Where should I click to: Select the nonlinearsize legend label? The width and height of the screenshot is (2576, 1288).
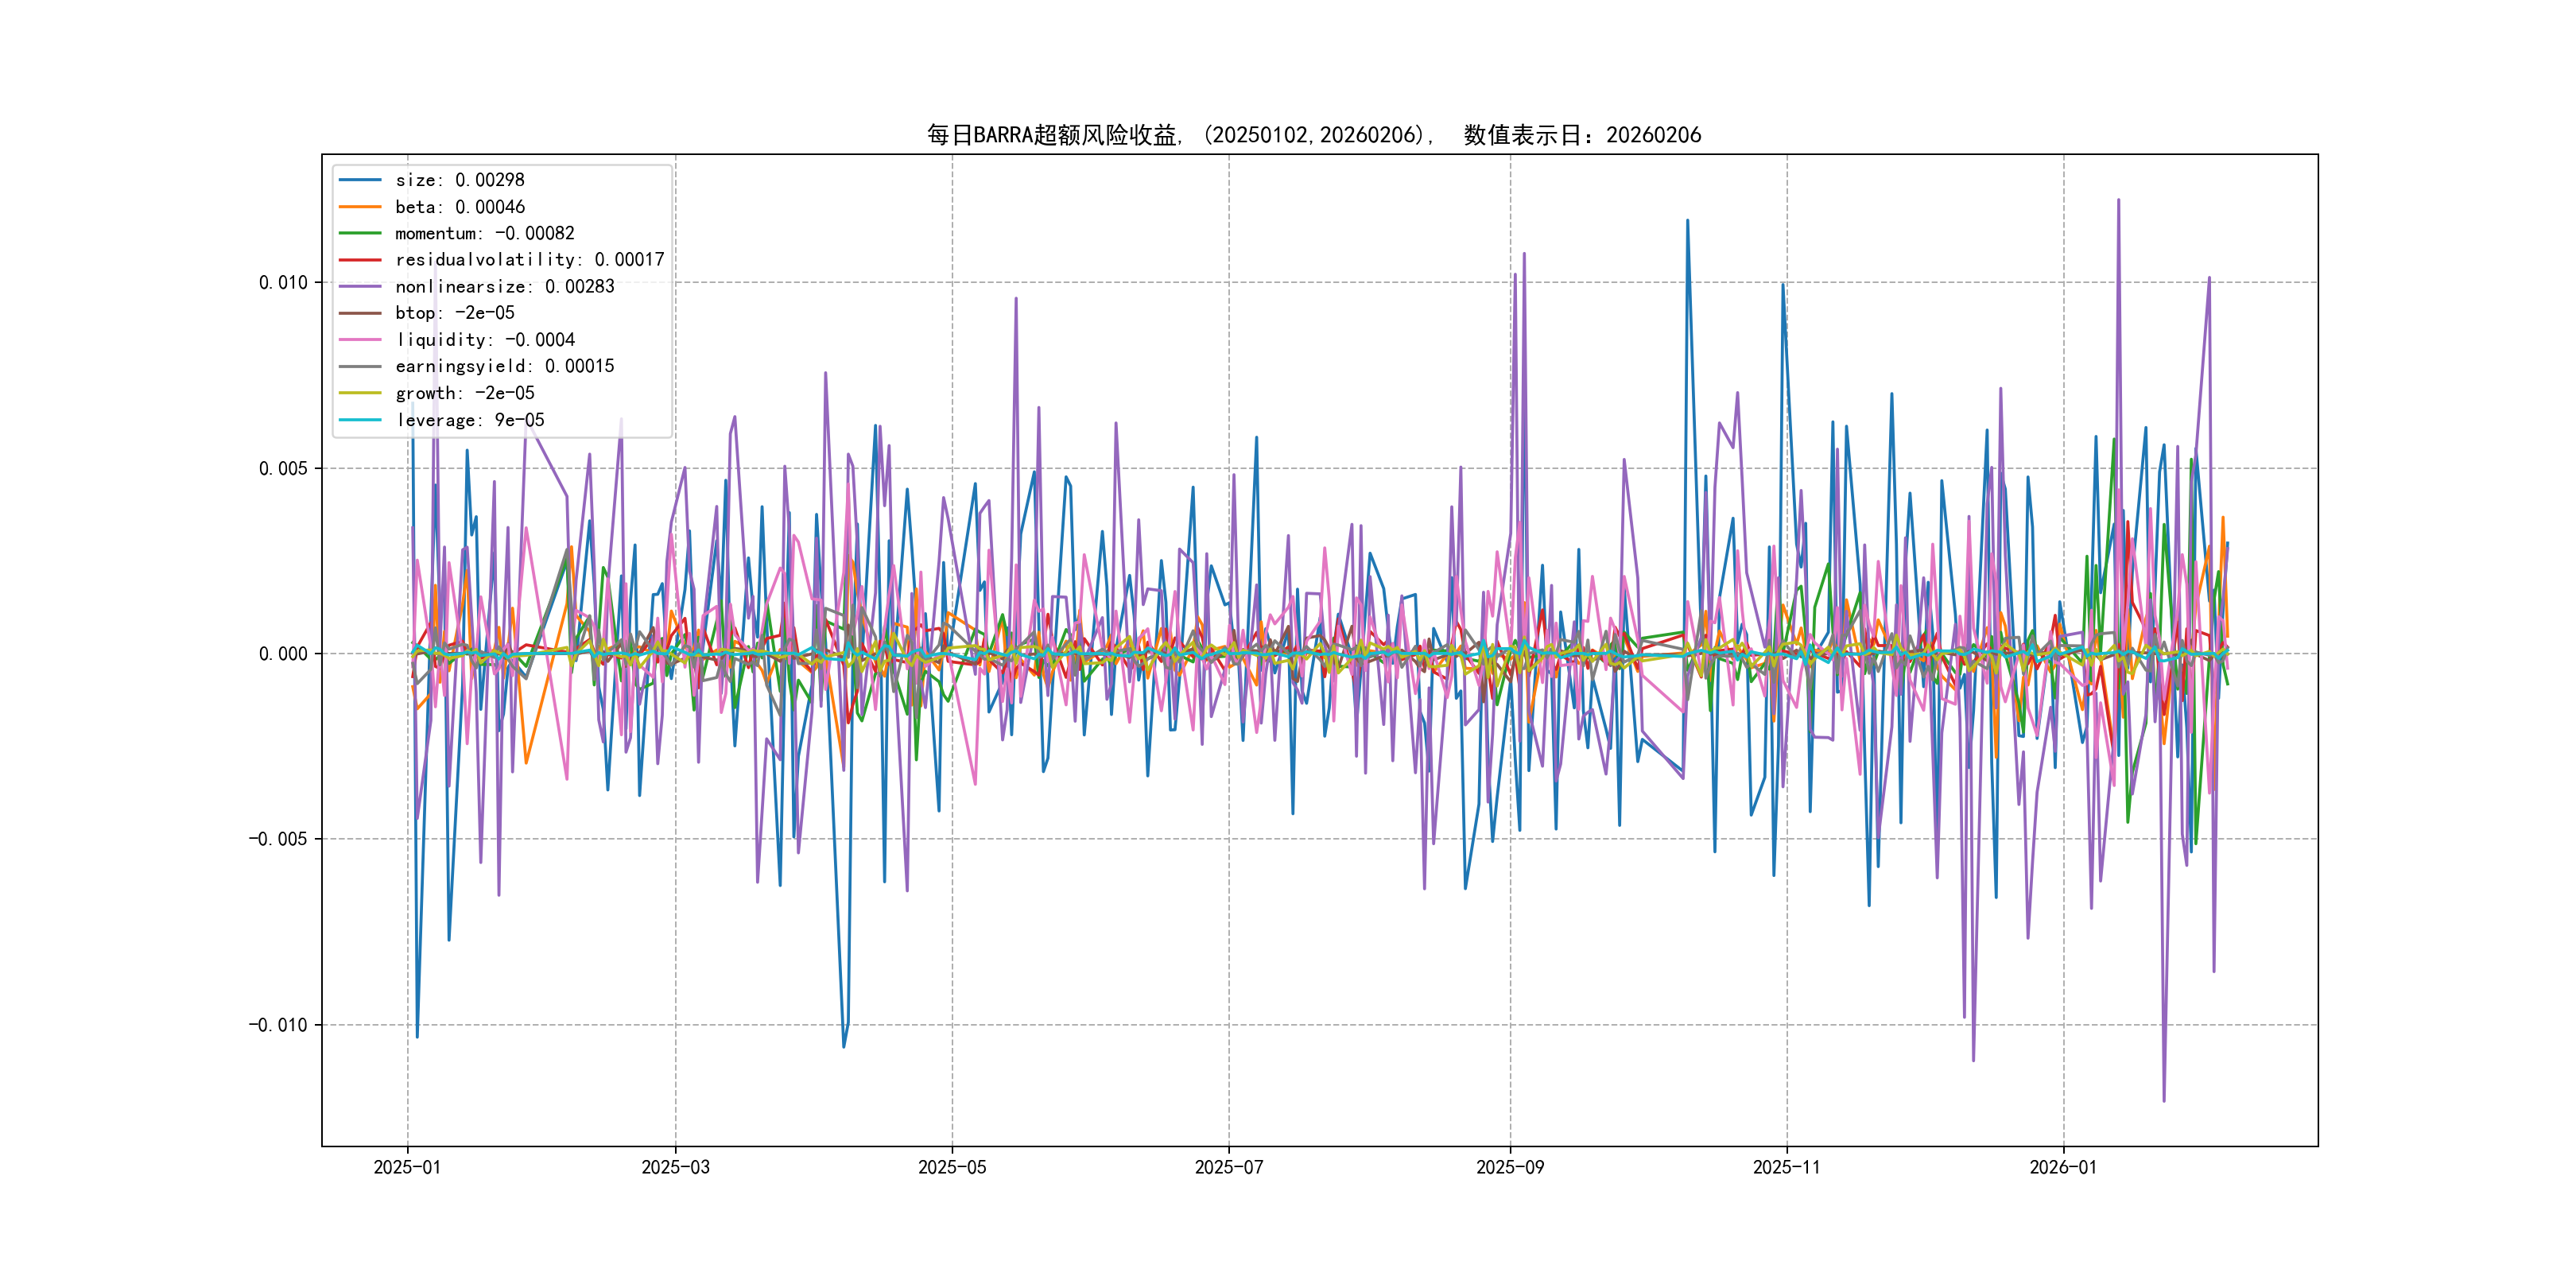504,287
